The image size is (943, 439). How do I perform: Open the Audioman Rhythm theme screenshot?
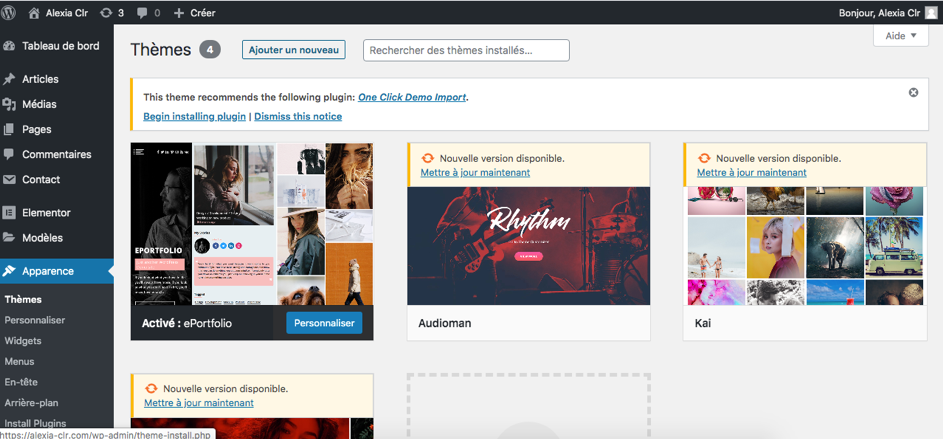[529, 246]
